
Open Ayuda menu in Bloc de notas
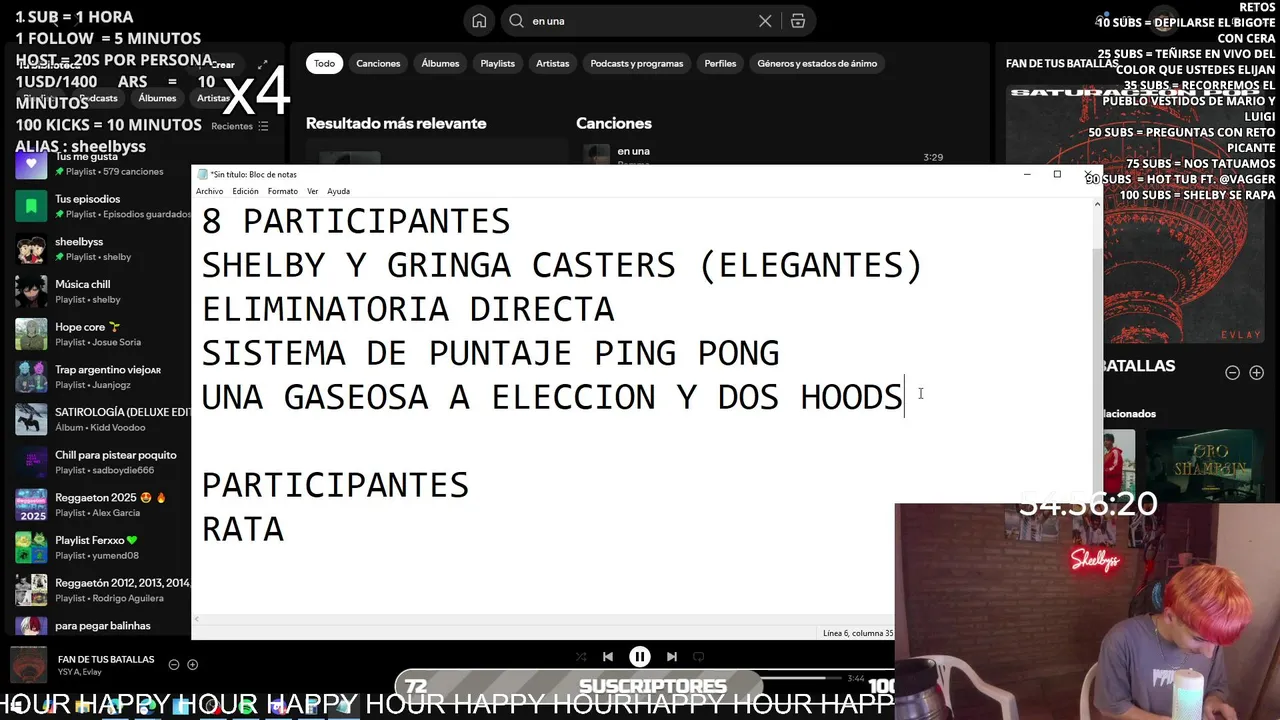[x=339, y=191]
